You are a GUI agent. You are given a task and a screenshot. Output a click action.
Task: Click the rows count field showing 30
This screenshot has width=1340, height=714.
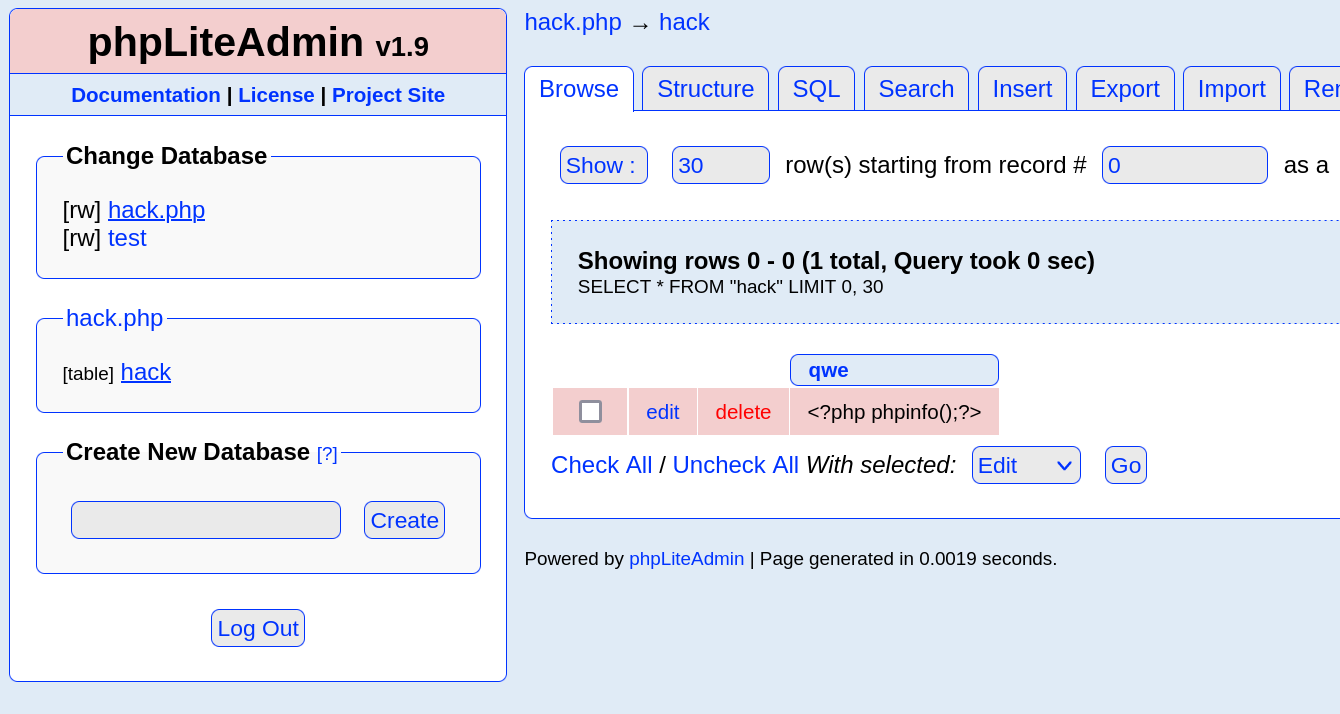click(721, 165)
